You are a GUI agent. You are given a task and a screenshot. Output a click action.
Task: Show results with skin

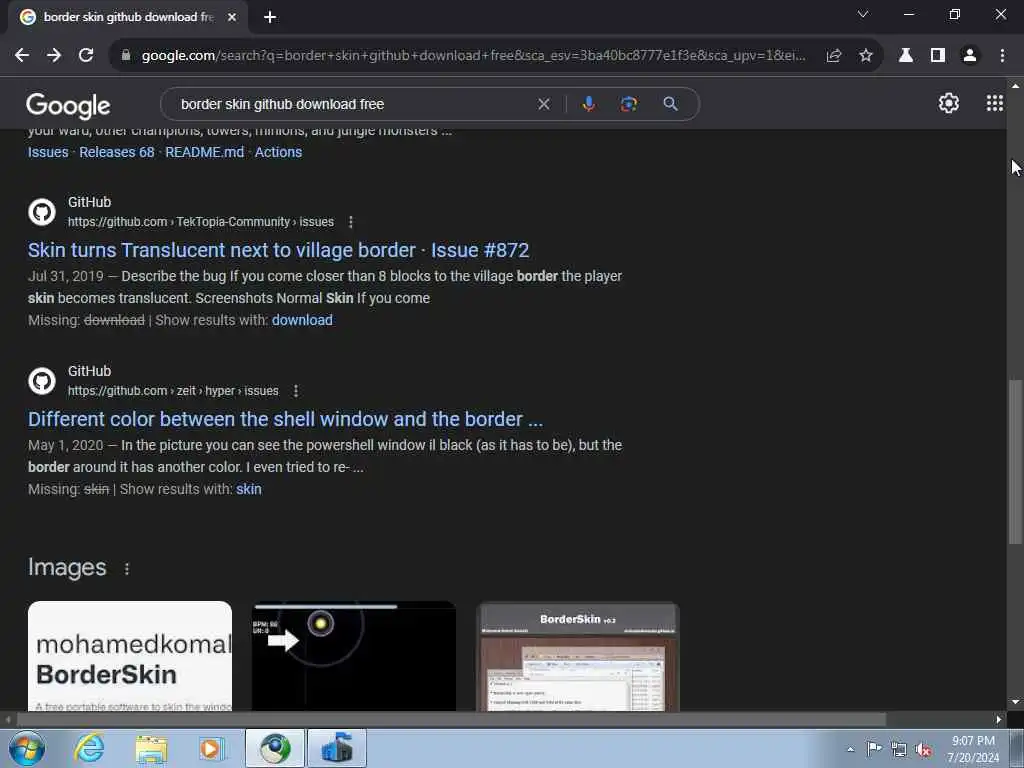click(249, 489)
